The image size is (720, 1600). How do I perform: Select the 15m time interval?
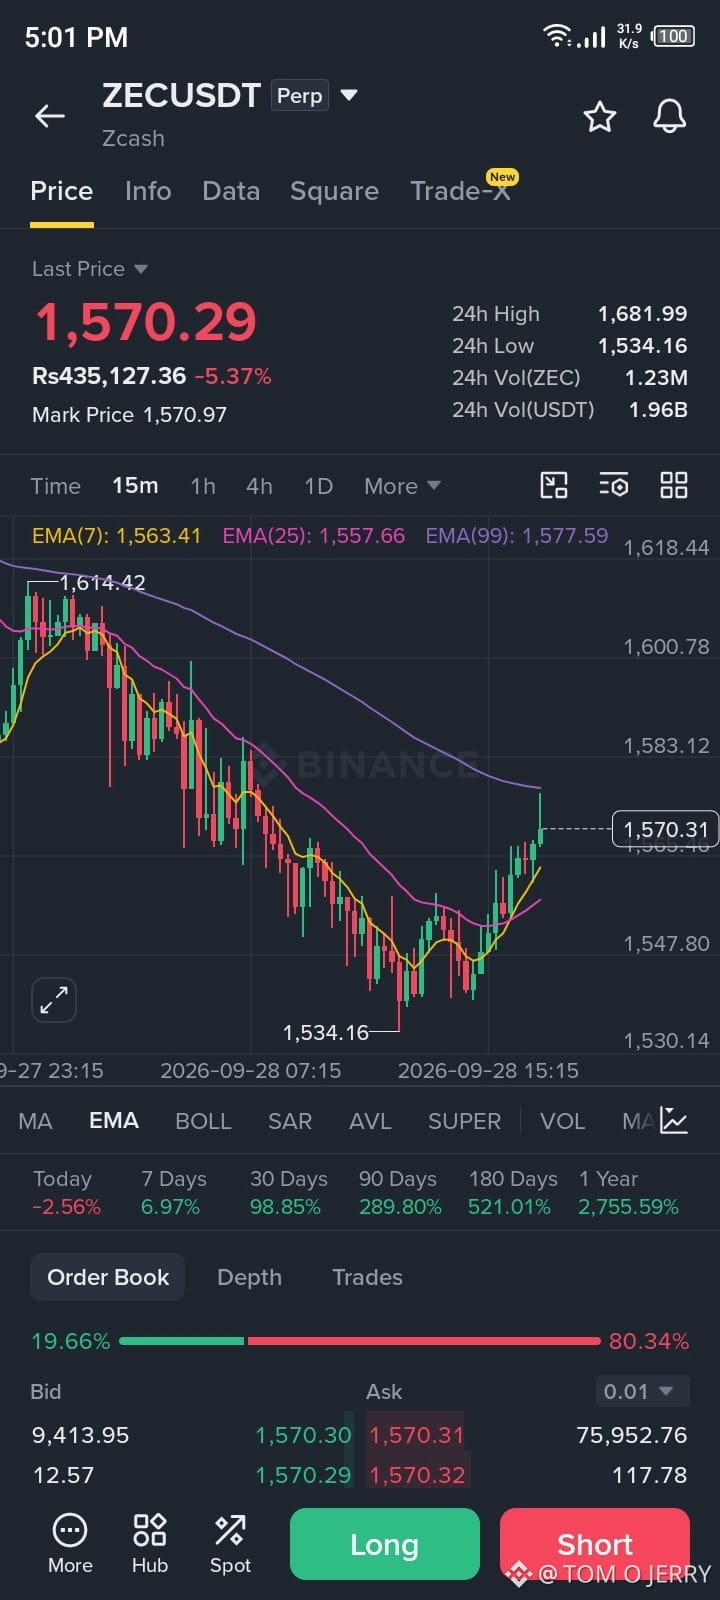click(x=135, y=486)
